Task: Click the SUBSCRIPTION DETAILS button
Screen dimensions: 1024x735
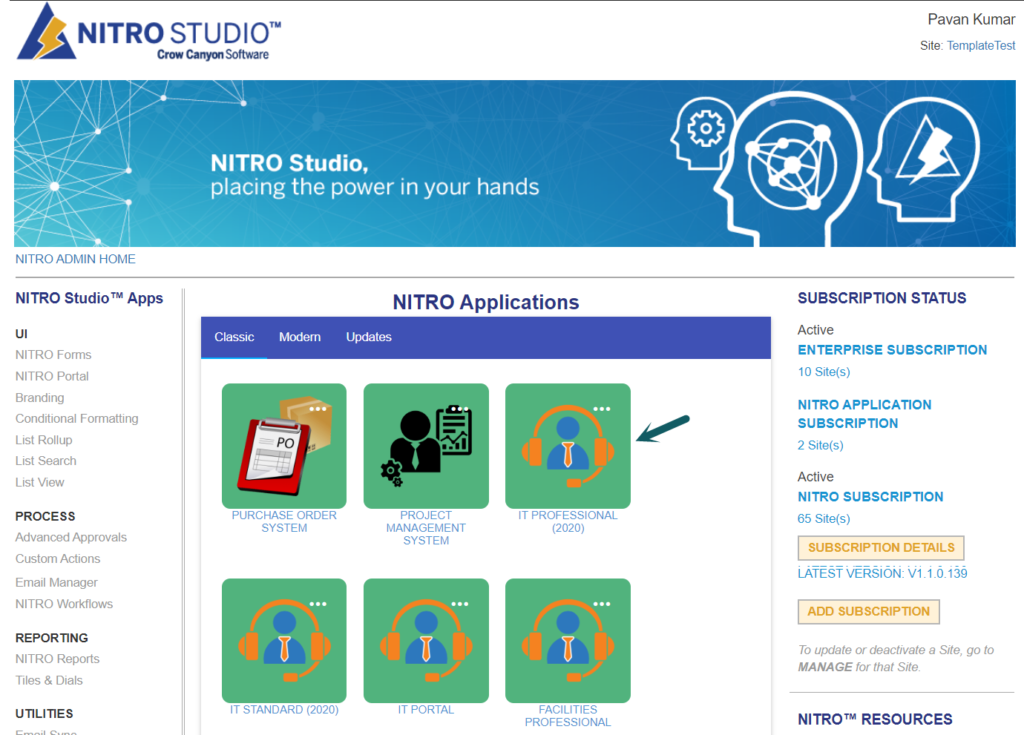Action: (x=880, y=548)
